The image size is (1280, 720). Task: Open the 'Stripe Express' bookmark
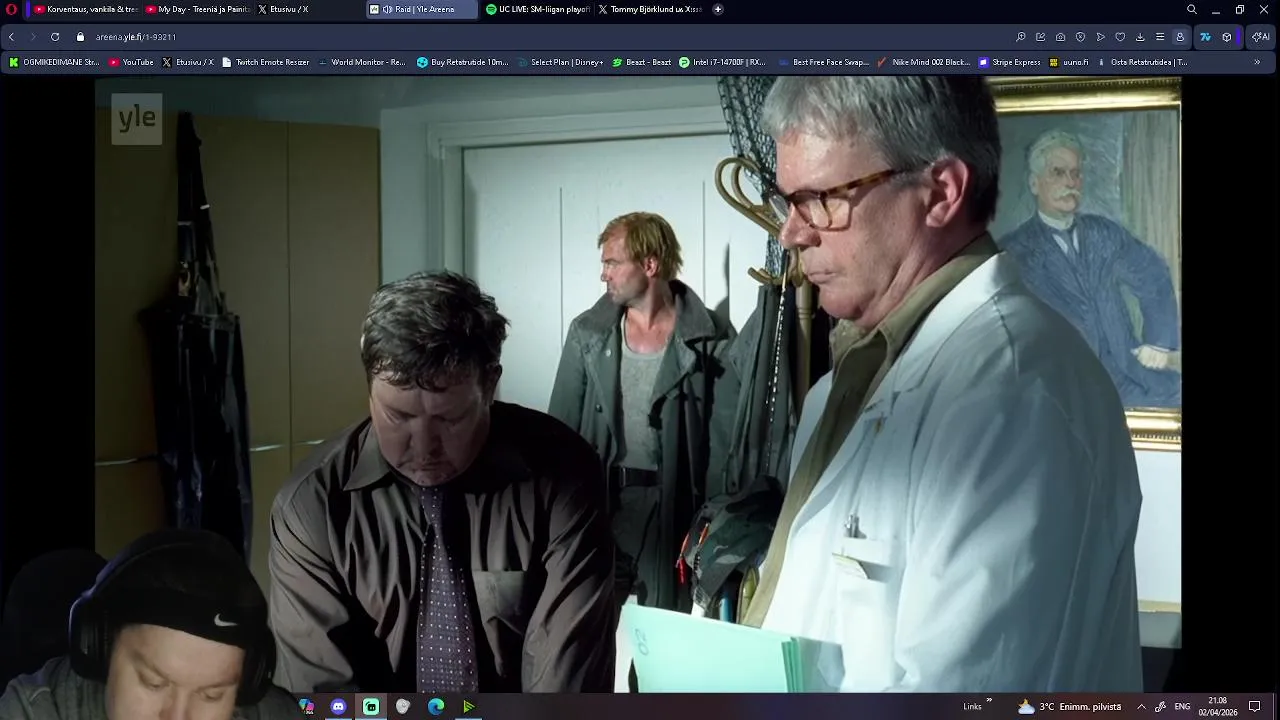1010,62
